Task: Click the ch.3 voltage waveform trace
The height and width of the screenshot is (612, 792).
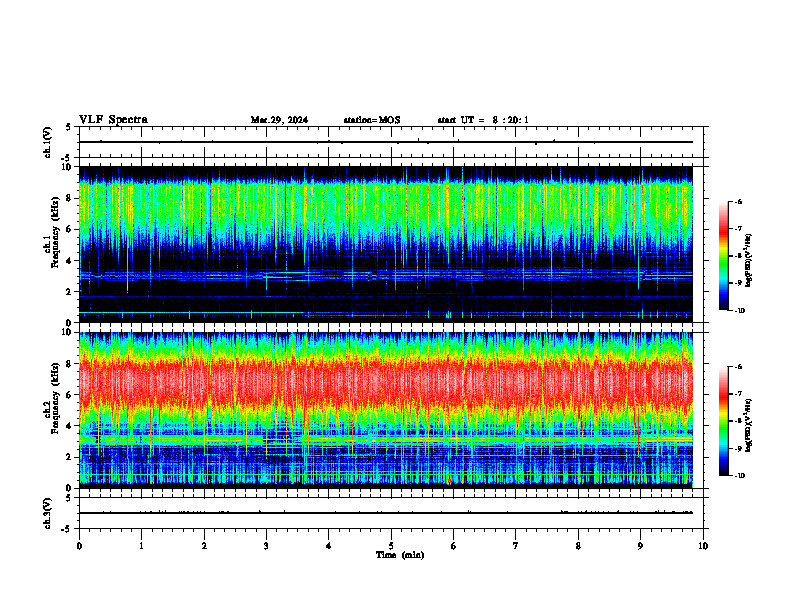Action: click(386, 513)
